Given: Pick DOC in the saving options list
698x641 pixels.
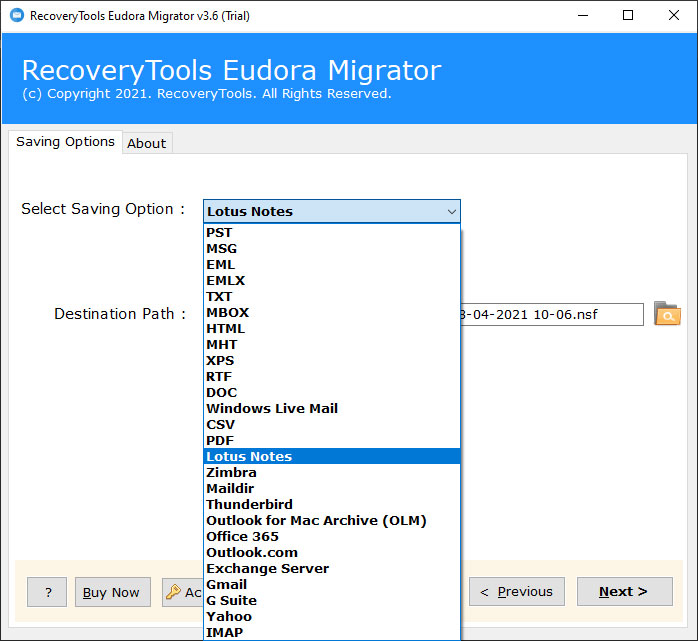Looking at the screenshot, I should pyautogui.click(x=332, y=393).
